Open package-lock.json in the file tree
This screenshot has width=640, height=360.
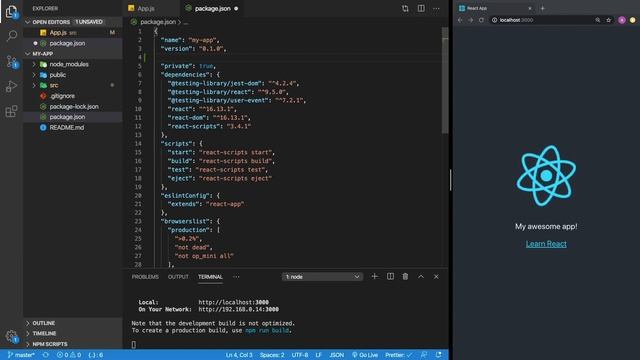pos(73,107)
